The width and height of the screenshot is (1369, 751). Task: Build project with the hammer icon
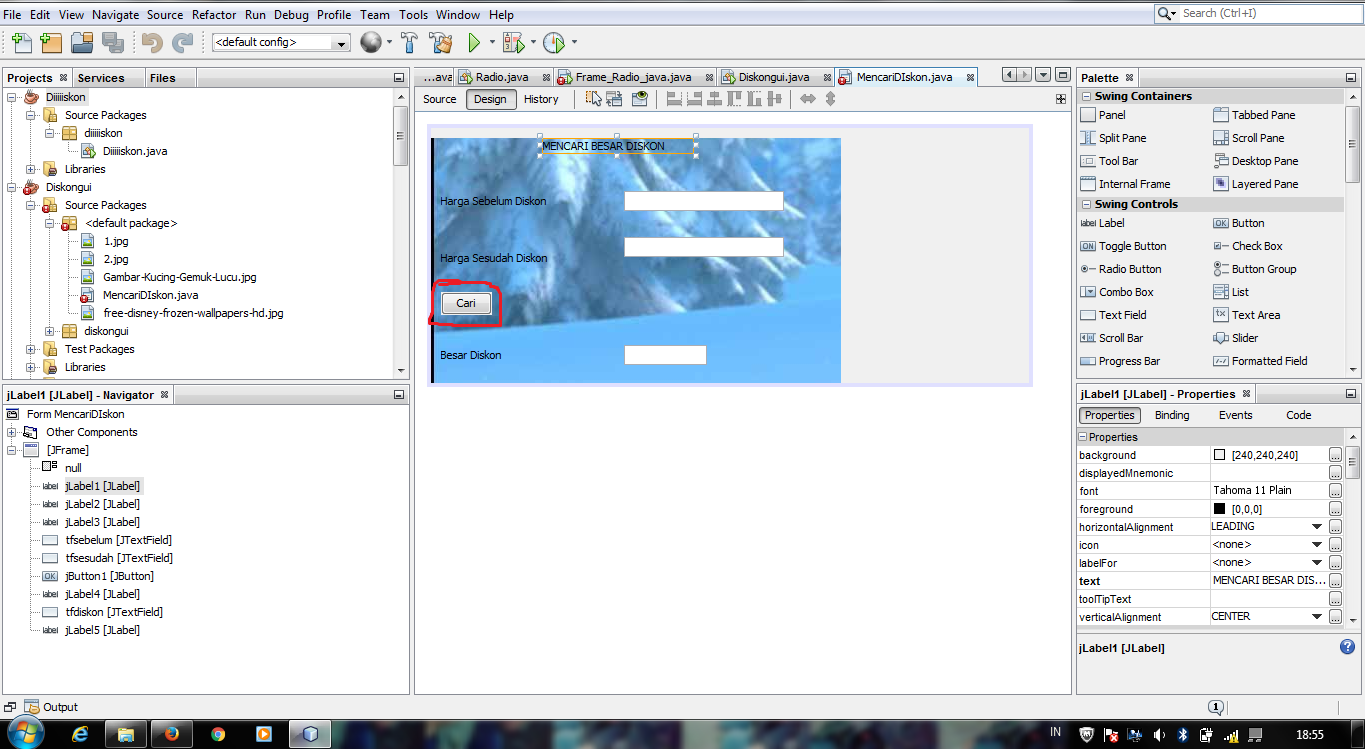point(409,42)
